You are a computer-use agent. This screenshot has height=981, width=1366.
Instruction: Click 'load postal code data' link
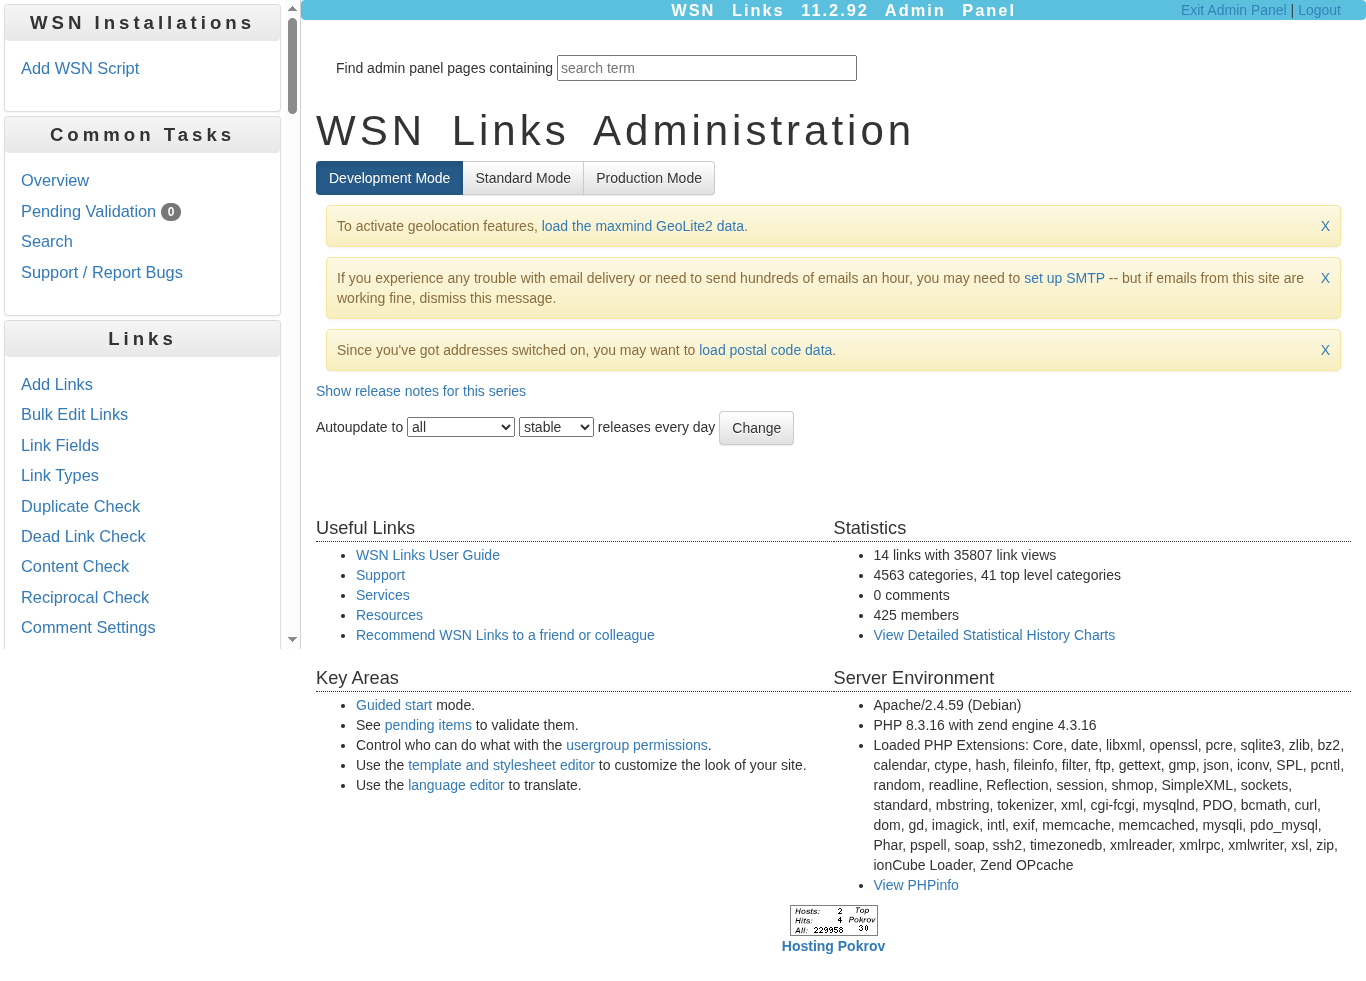(x=765, y=350)
